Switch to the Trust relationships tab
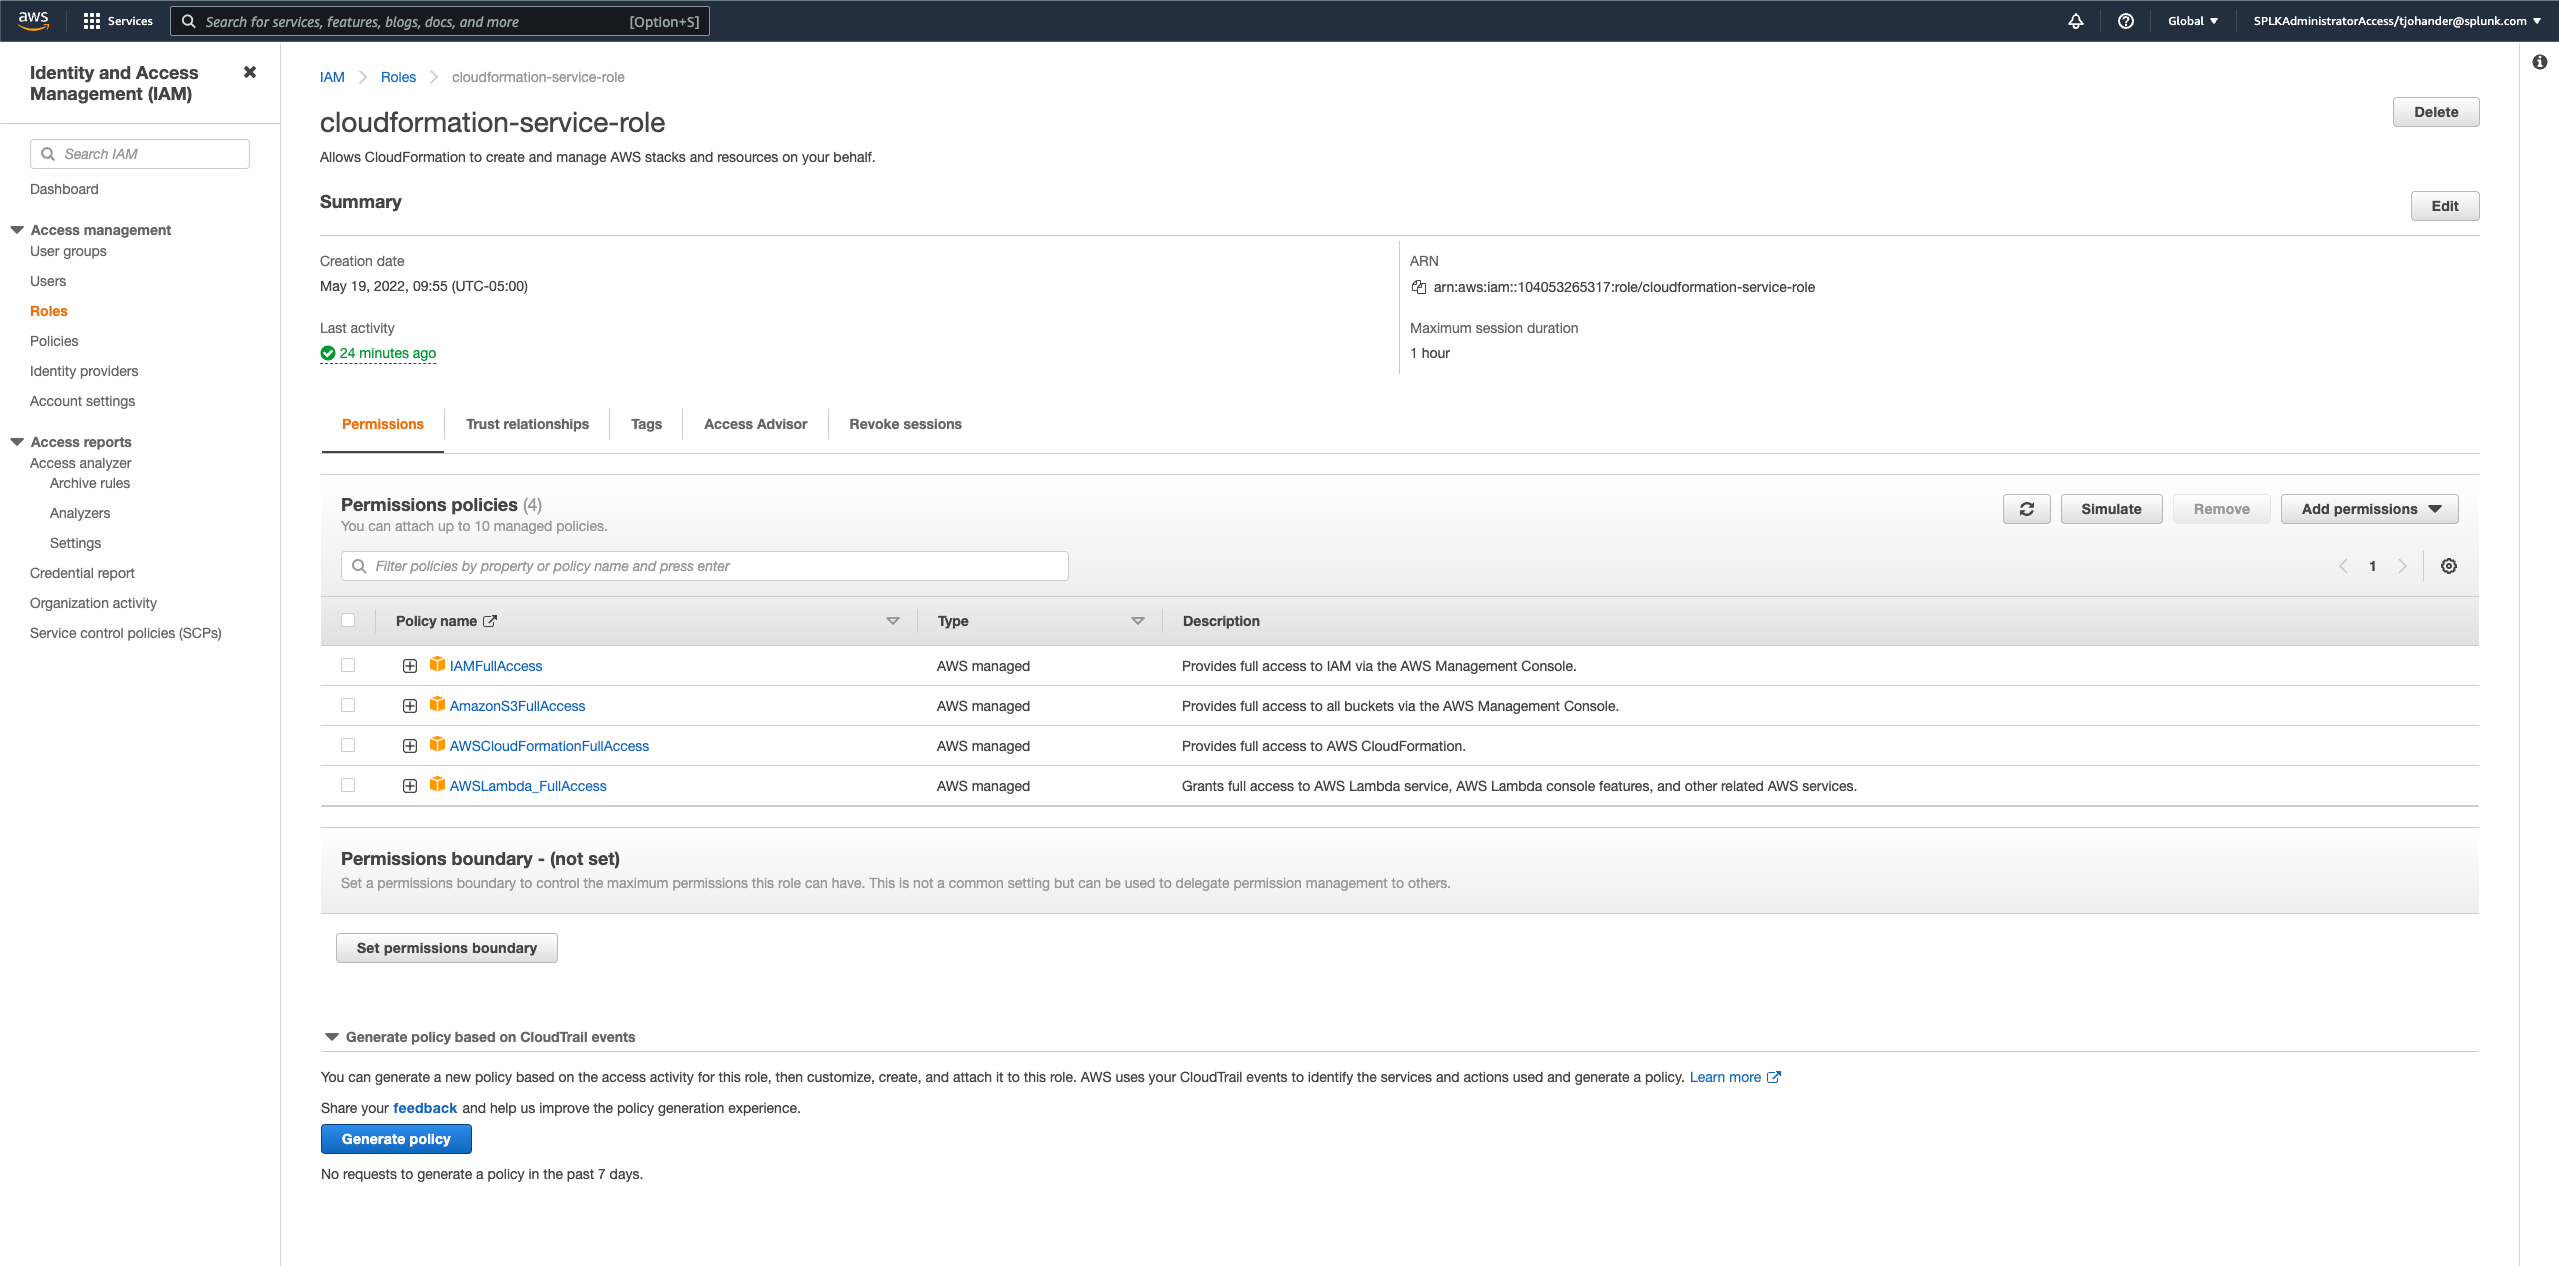 [527, 424]
